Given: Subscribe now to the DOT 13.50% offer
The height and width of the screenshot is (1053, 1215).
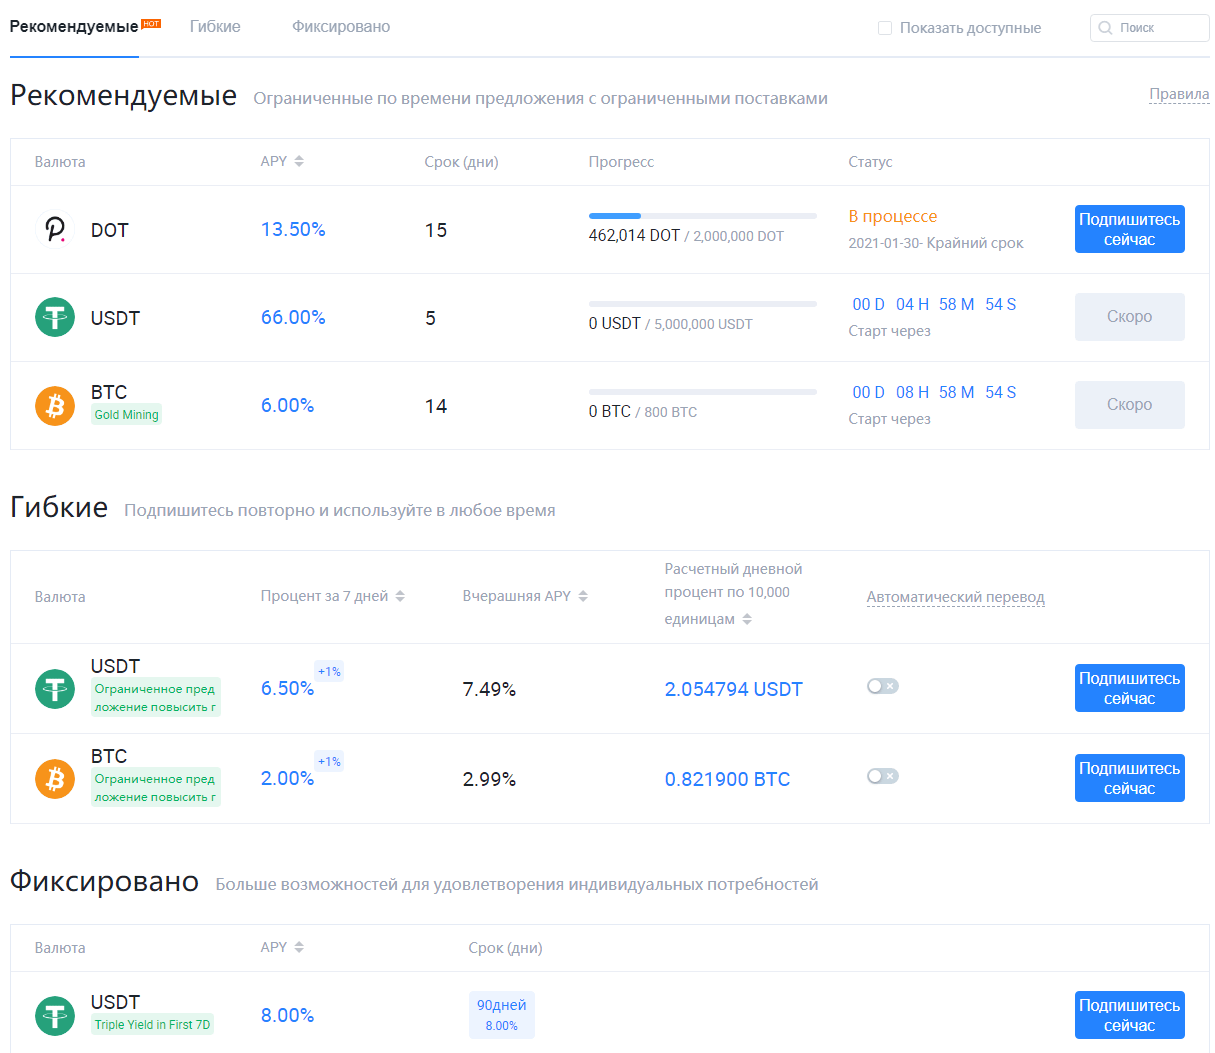Looking at the screenshot, I should pos(1129,229).
